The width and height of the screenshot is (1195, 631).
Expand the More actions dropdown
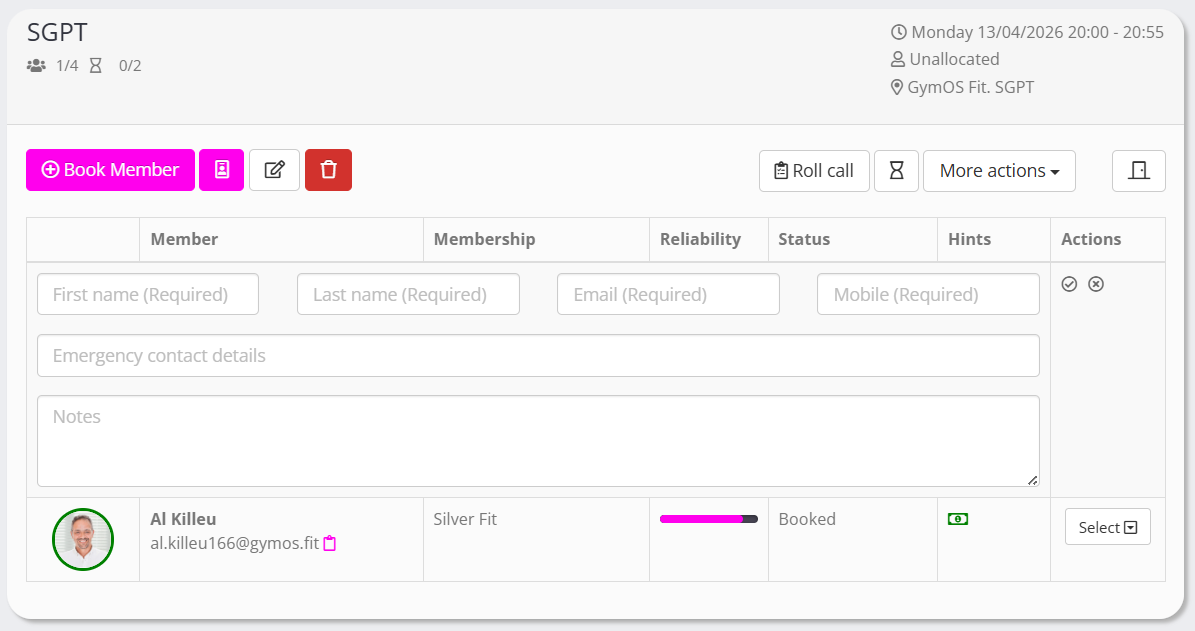[998, 171]
